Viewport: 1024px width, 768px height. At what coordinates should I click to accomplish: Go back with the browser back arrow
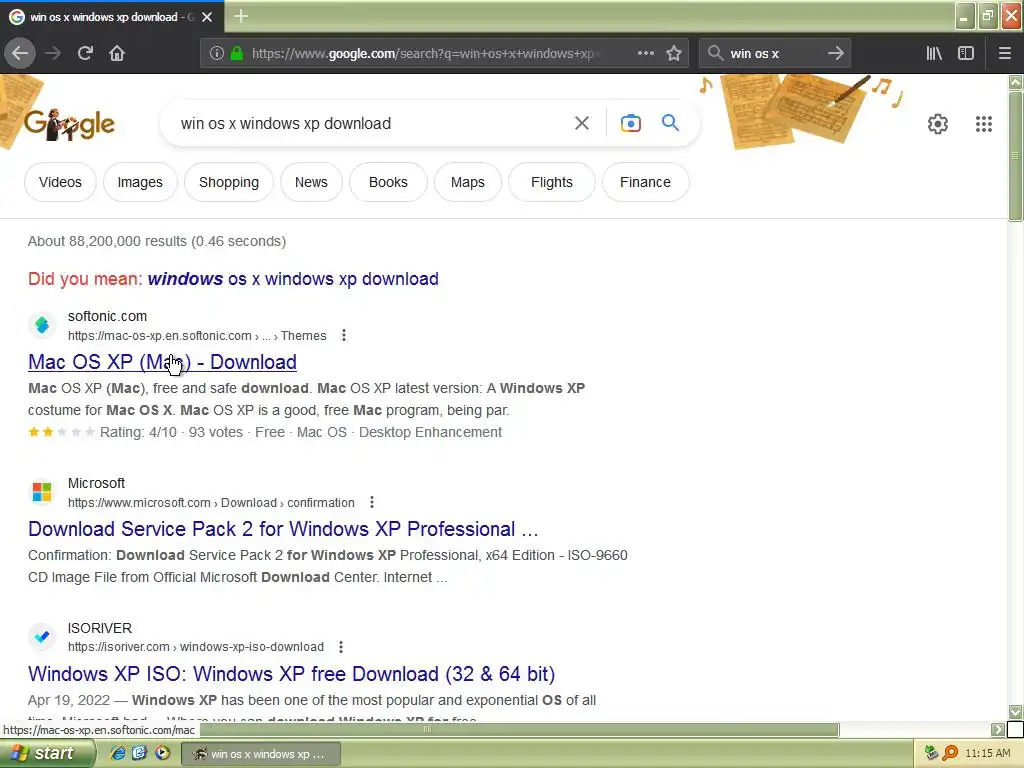tap(20, 54)
